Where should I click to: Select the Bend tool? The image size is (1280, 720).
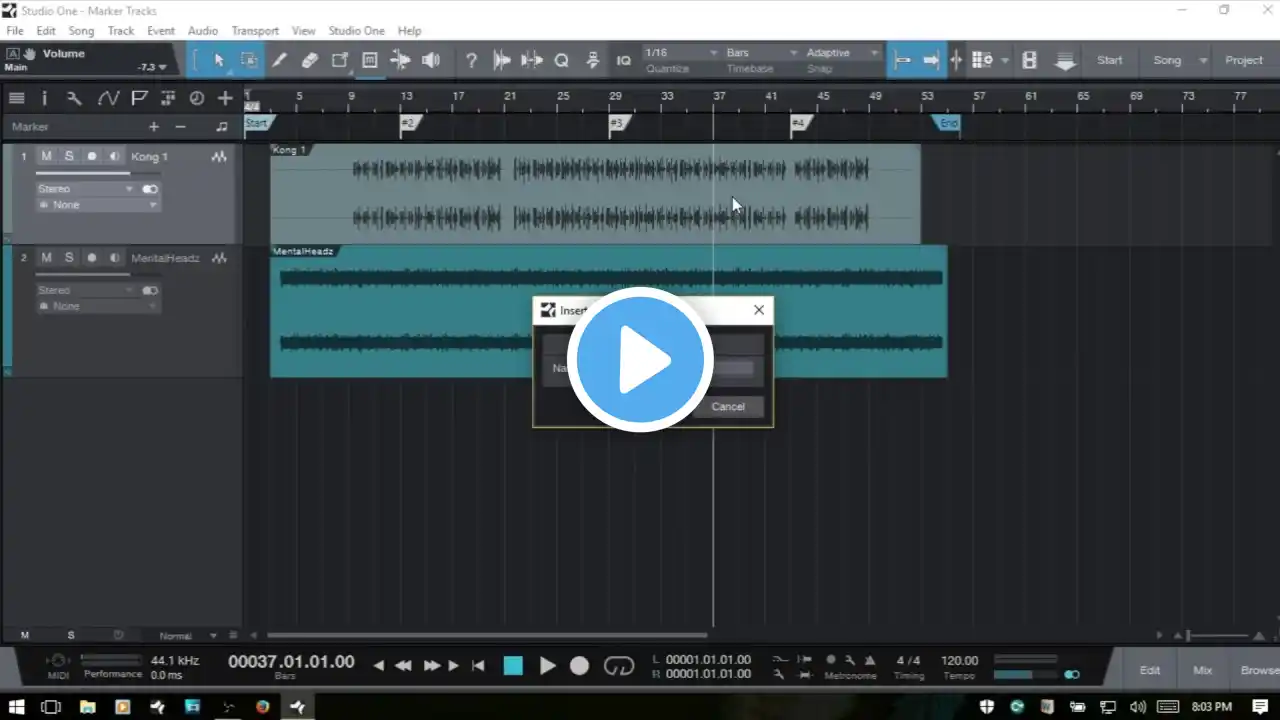400,60
